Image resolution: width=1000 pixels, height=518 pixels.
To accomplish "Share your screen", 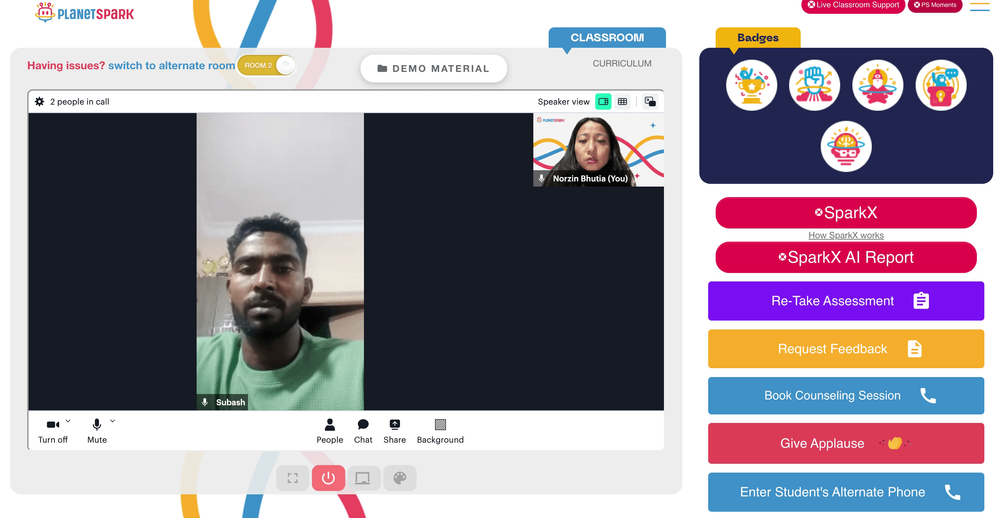I will pos(395,431).
